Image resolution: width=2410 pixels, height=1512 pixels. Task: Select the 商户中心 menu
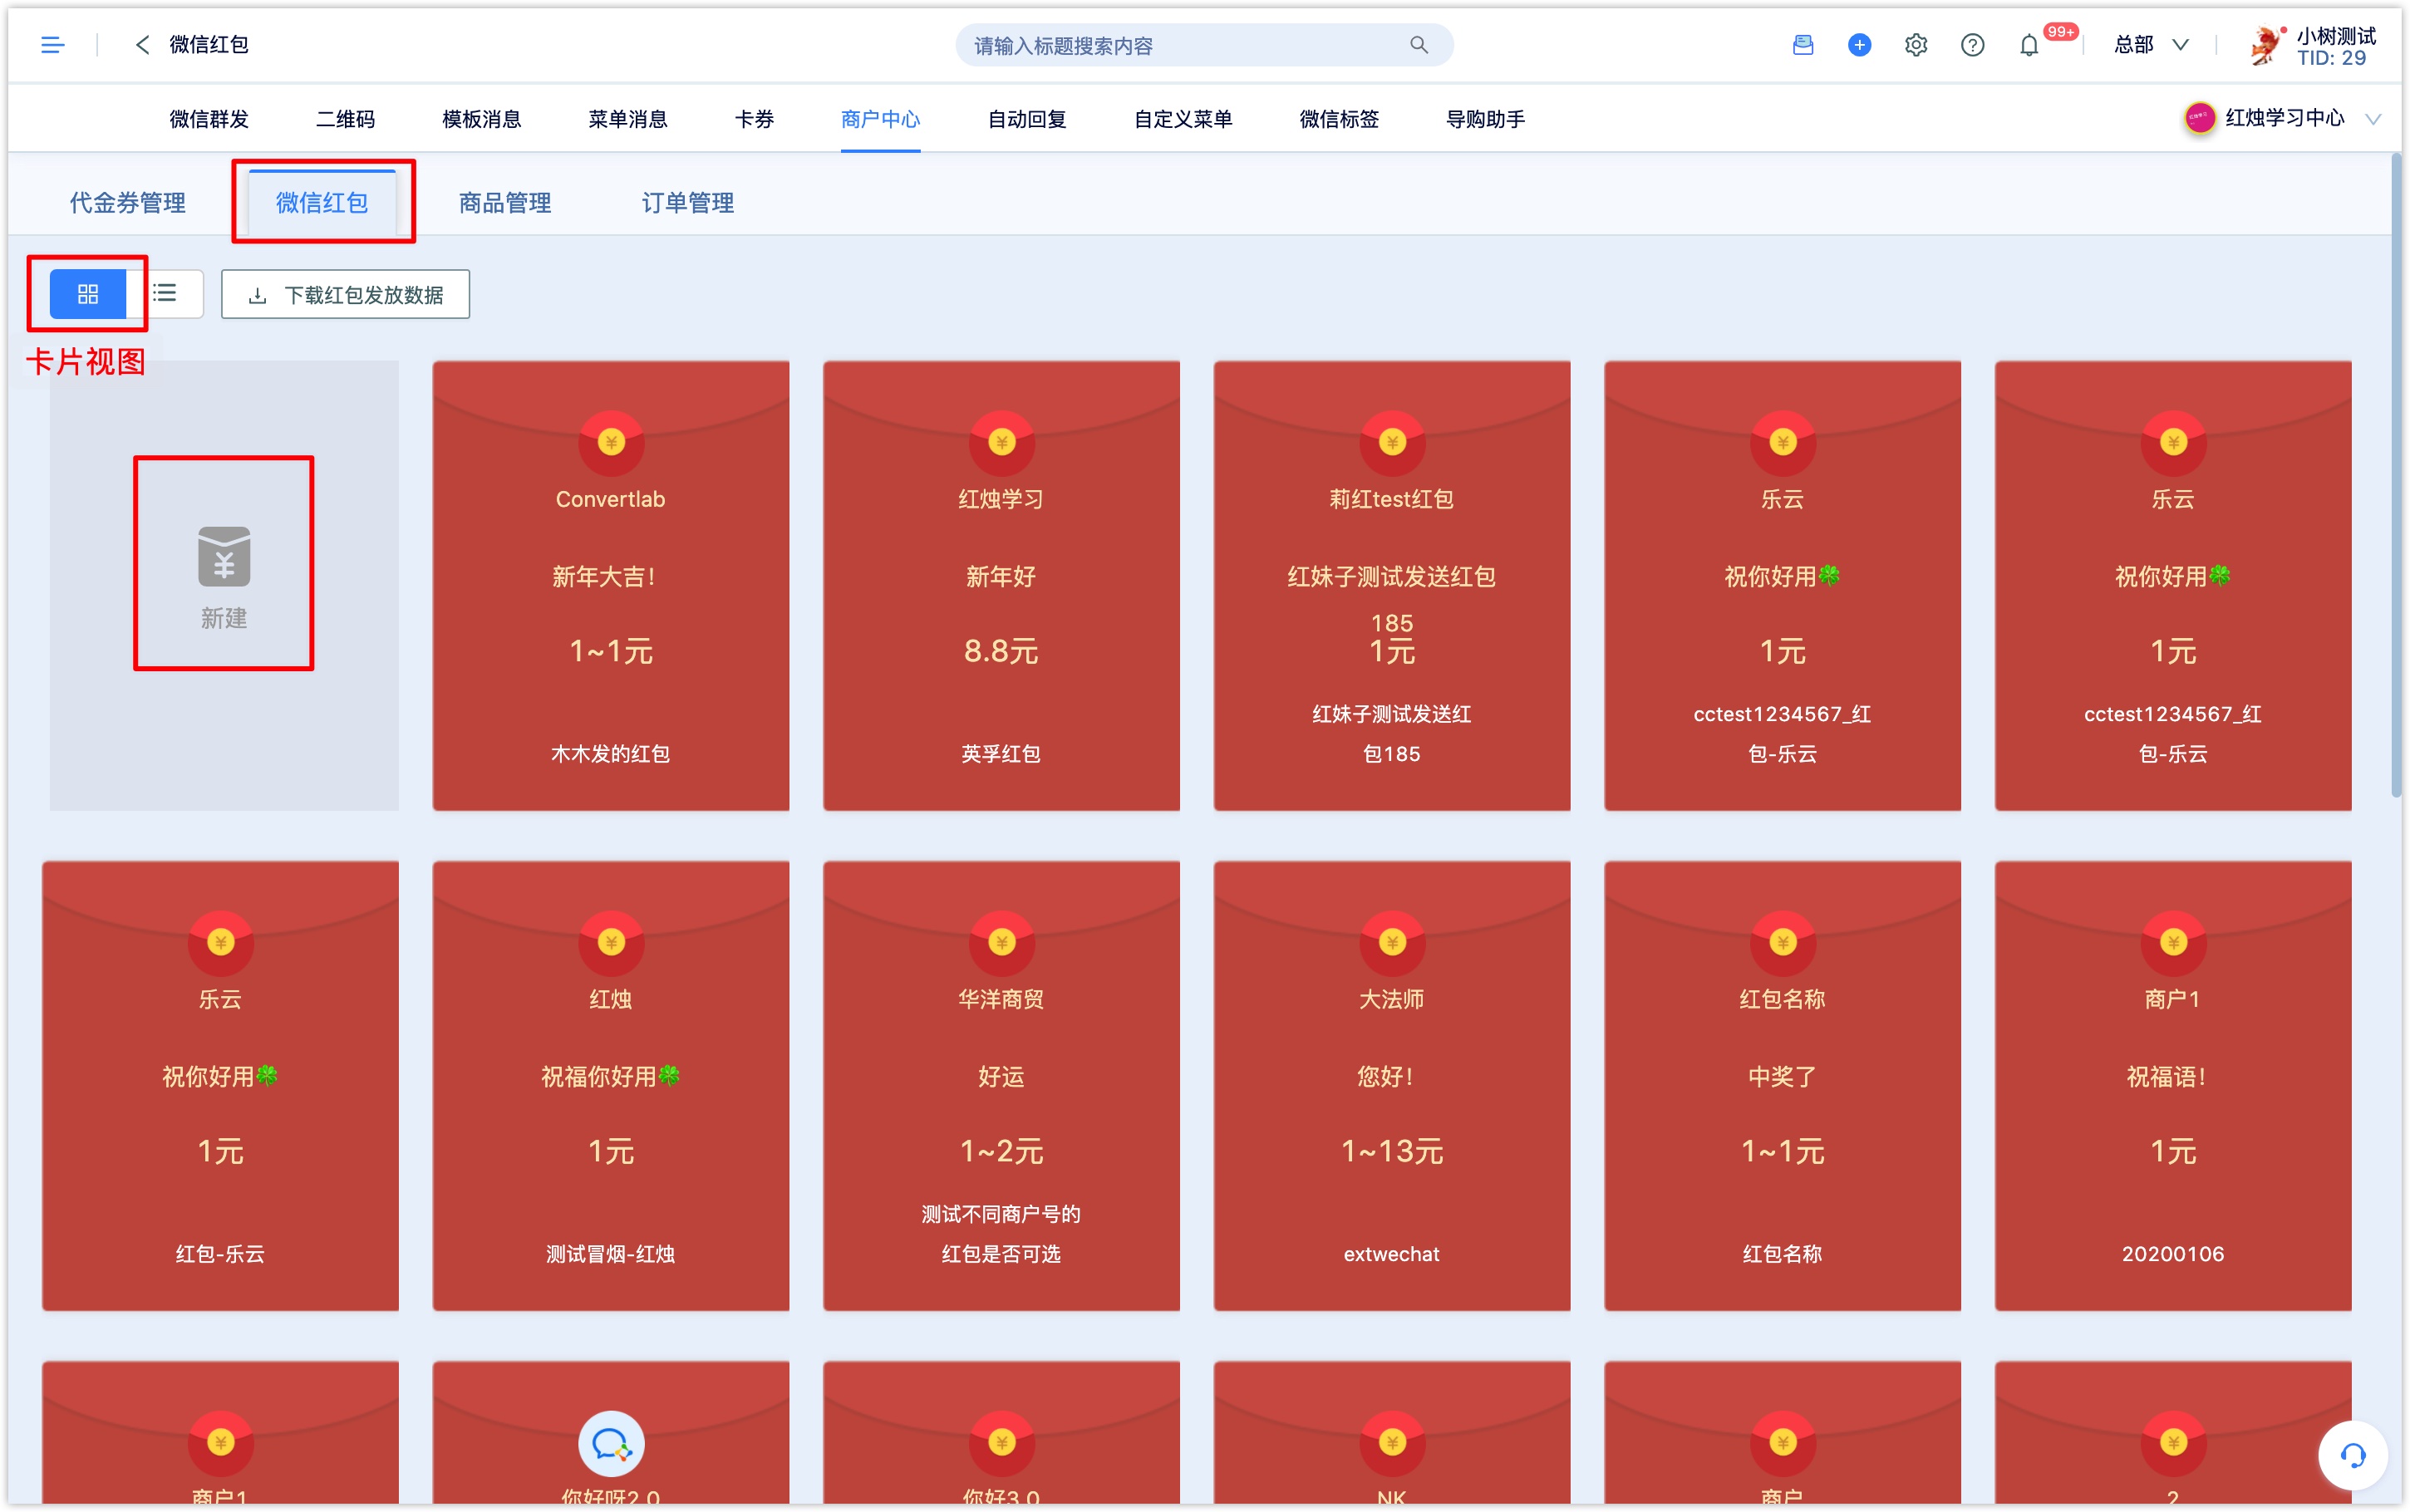[x=880, y=119]
